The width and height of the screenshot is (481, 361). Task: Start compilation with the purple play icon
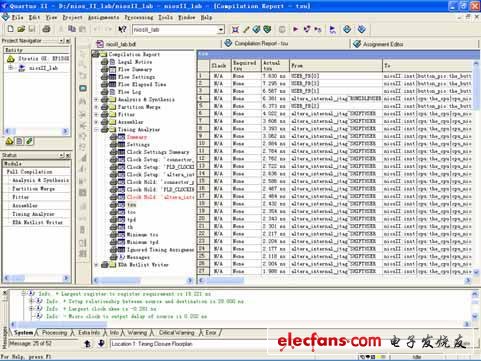(x=295, y=29)
